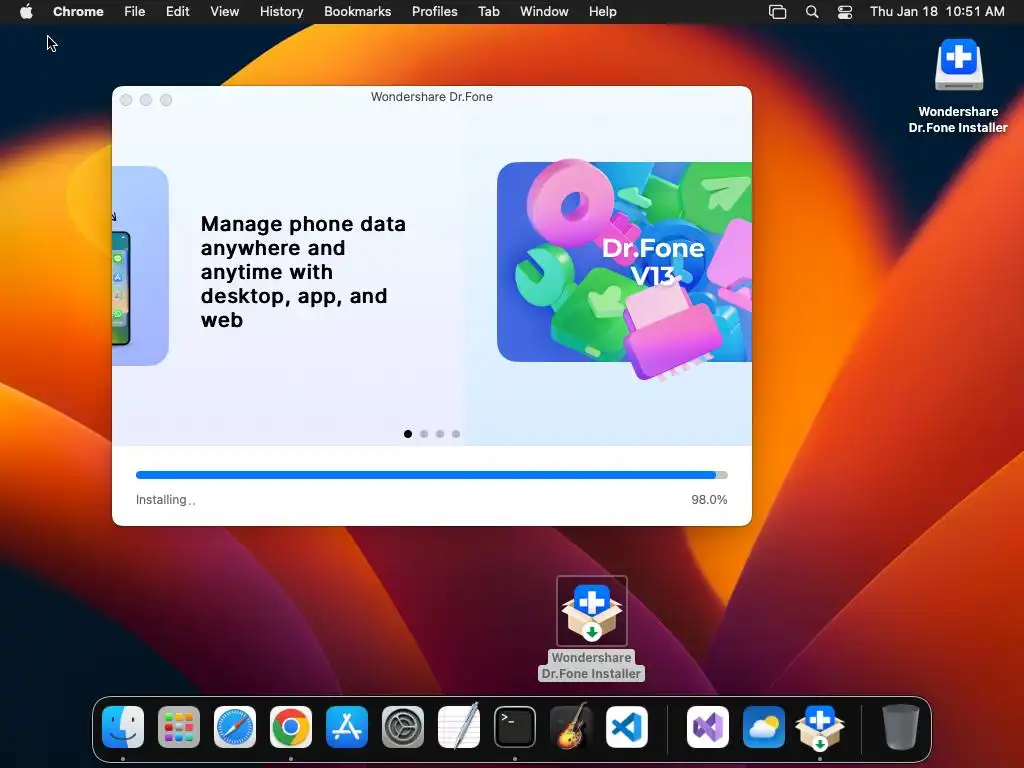The height and width of the screenshot is (768, 1024).
Task: Open the Edit menu
Action: (177, 12)
